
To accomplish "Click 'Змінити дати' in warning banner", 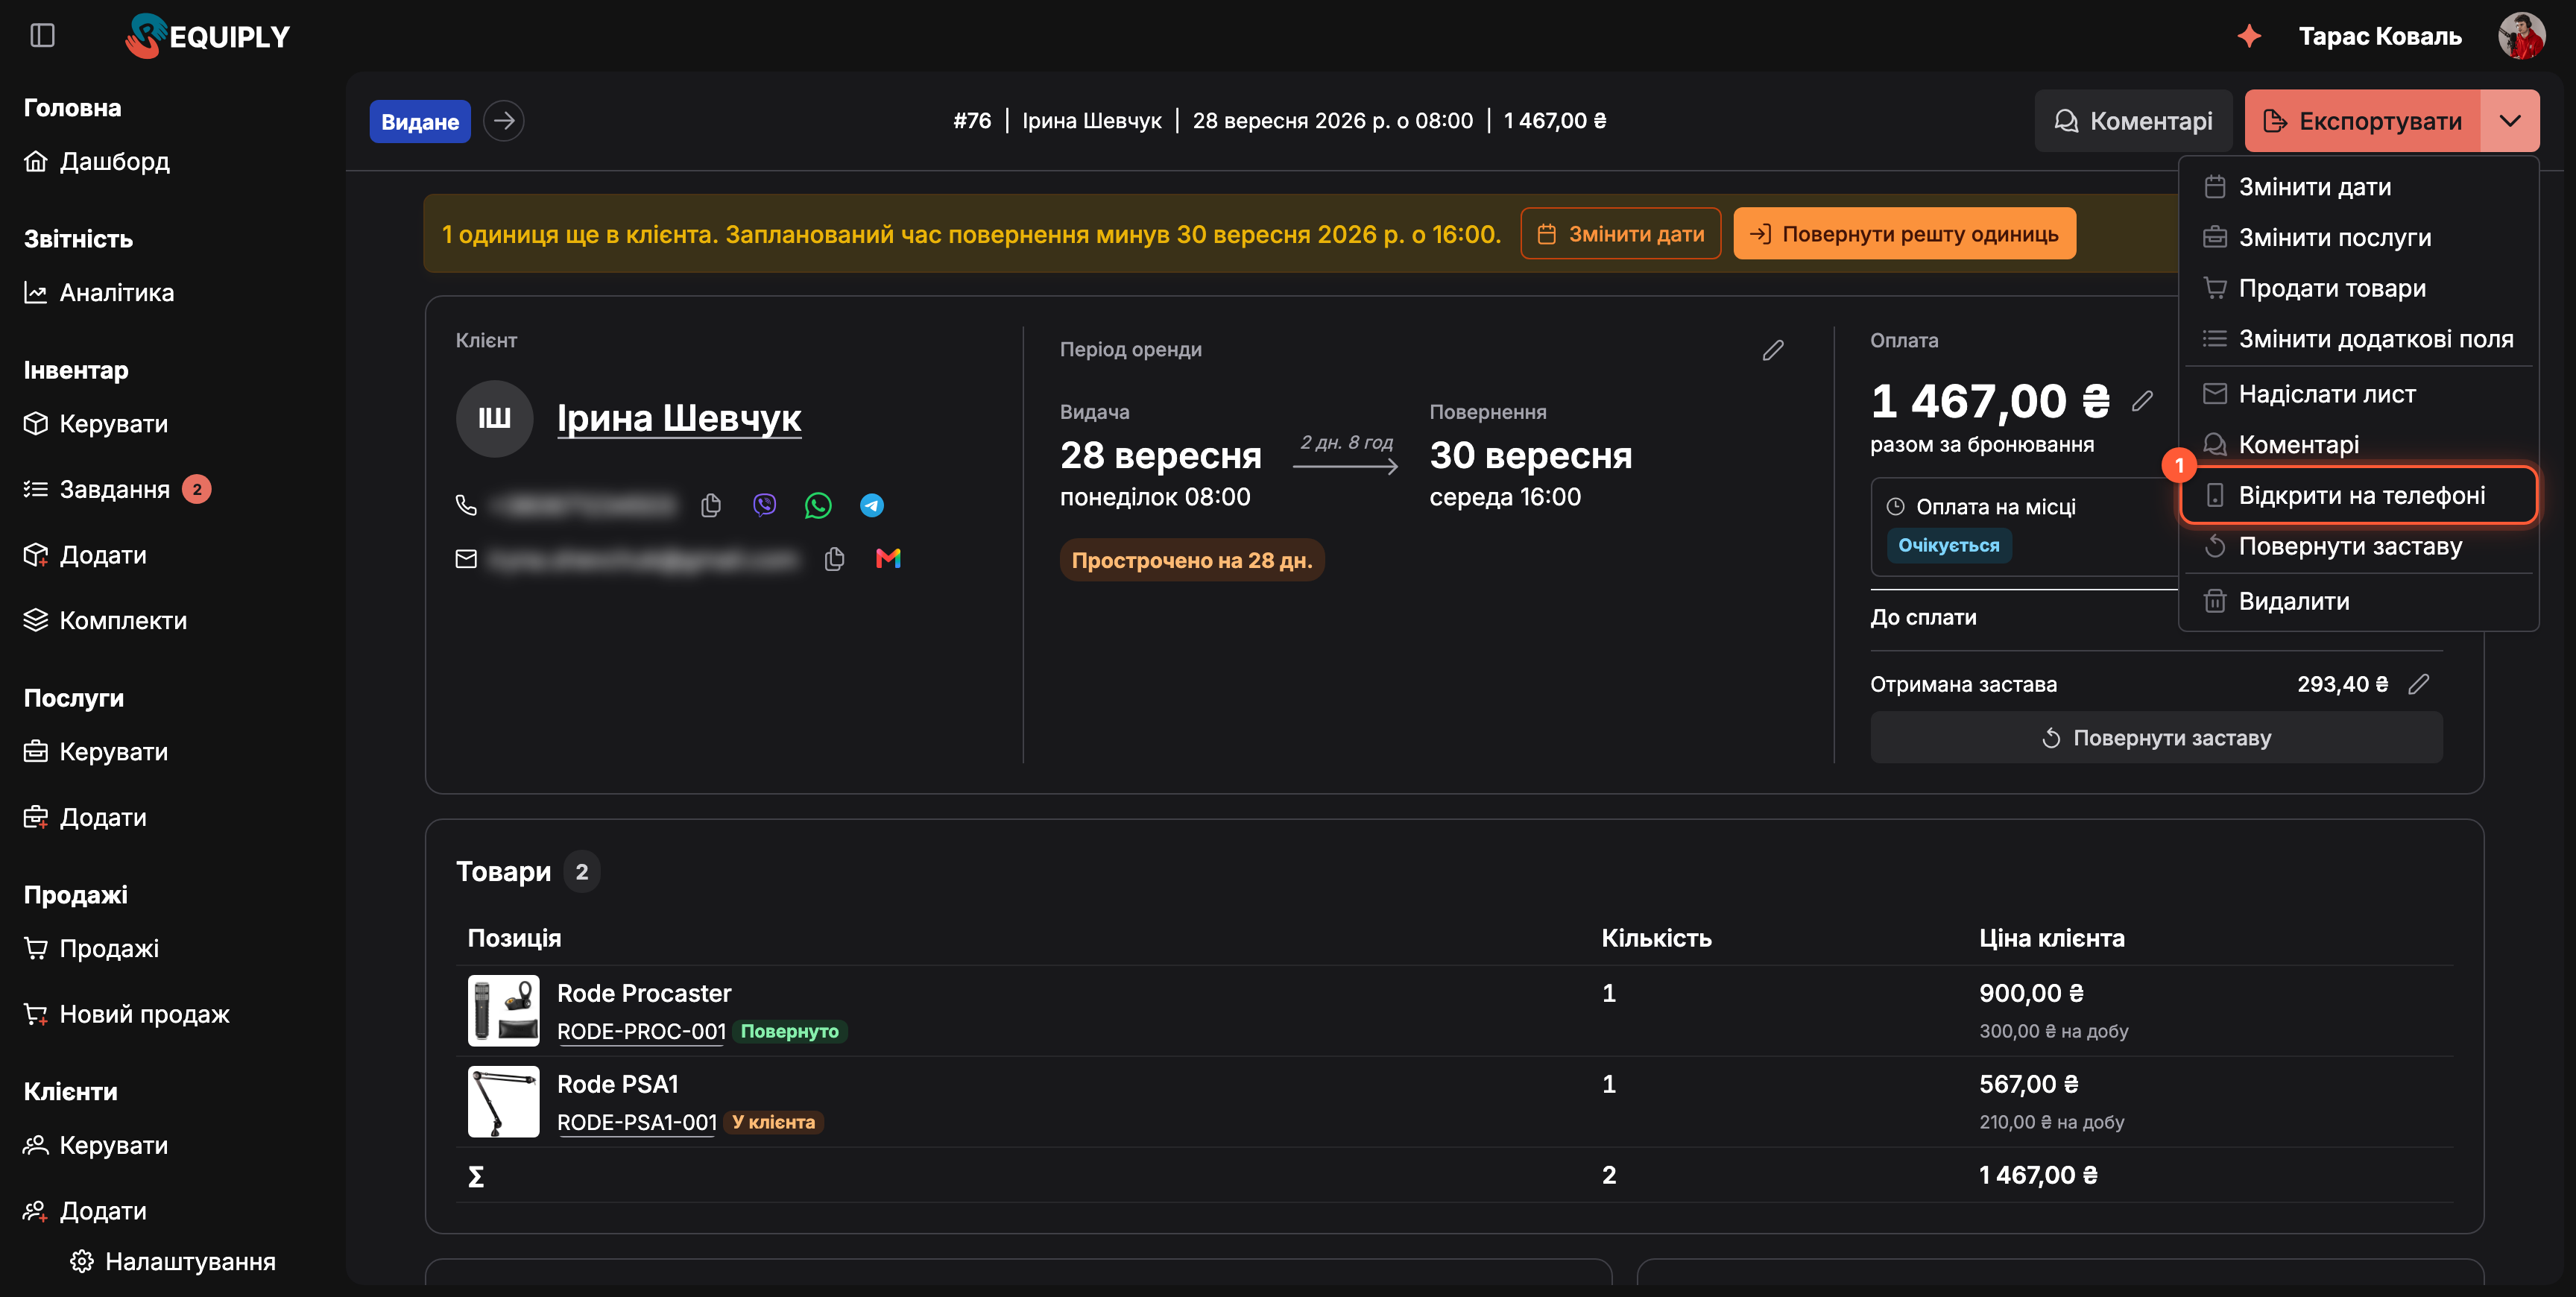I will (x=1620, y=234).
